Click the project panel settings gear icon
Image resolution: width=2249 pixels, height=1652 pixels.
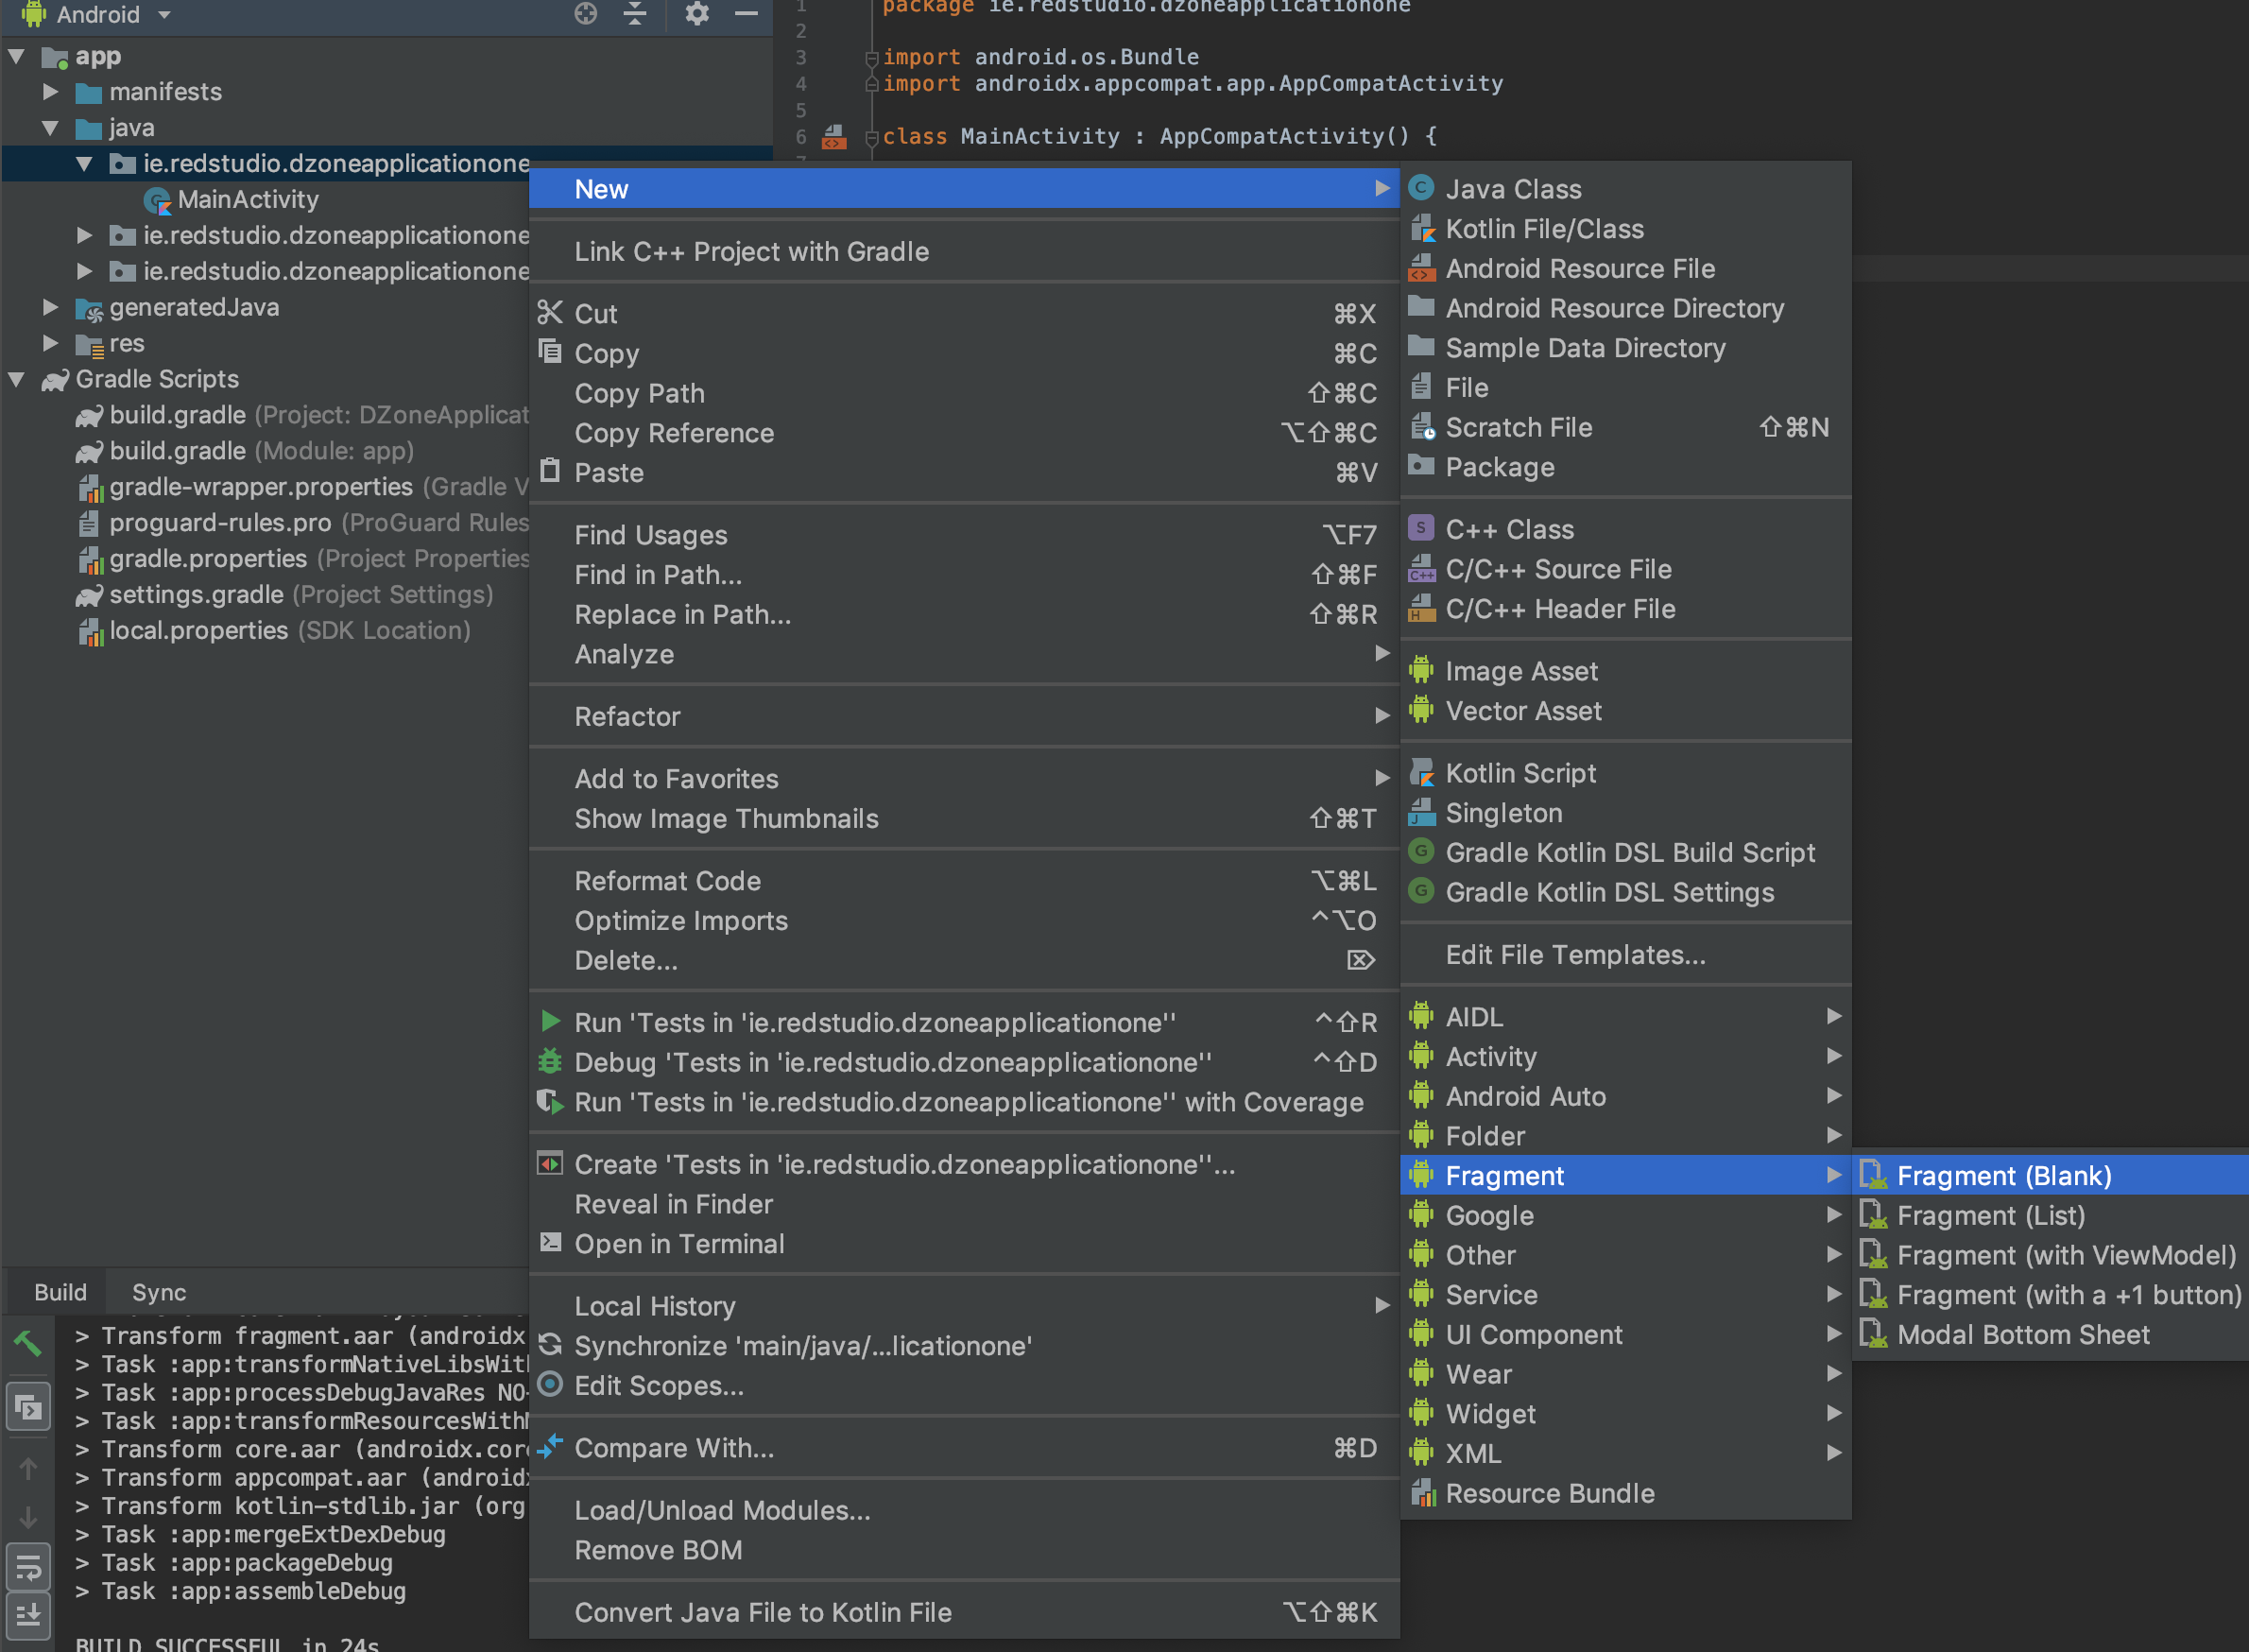coord(696,13)
